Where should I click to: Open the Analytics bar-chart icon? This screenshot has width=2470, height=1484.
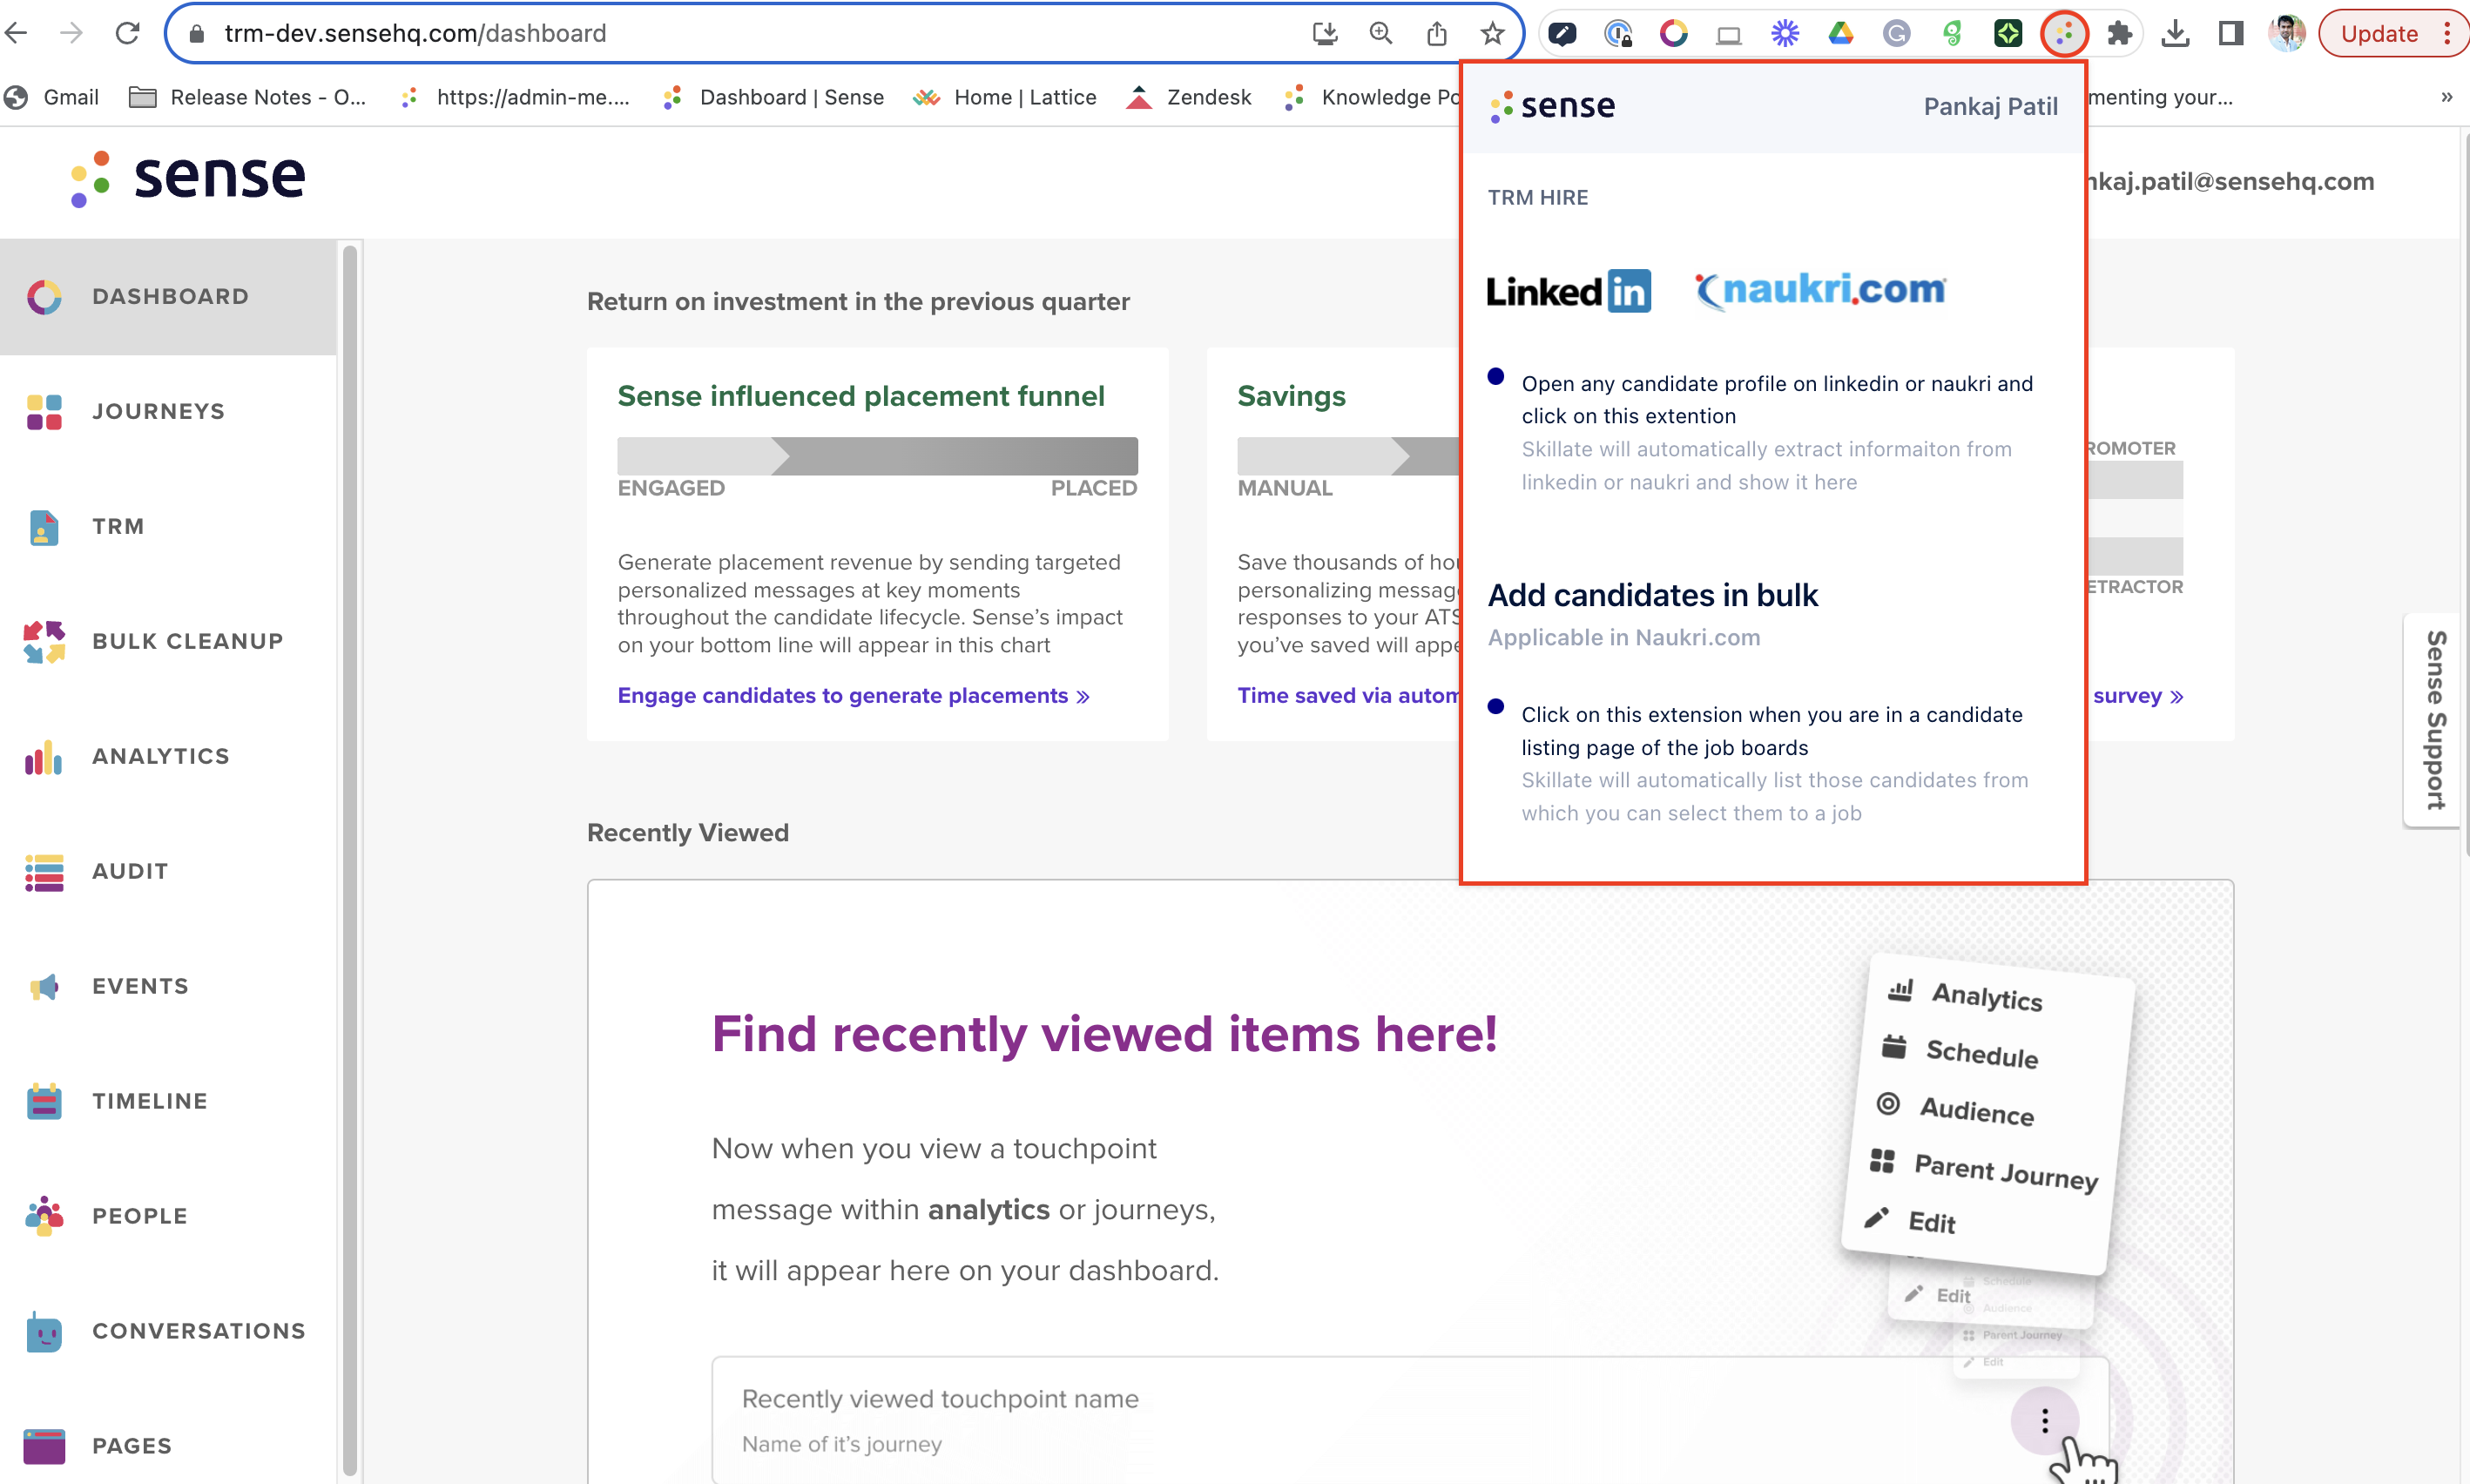click(44, 757)
